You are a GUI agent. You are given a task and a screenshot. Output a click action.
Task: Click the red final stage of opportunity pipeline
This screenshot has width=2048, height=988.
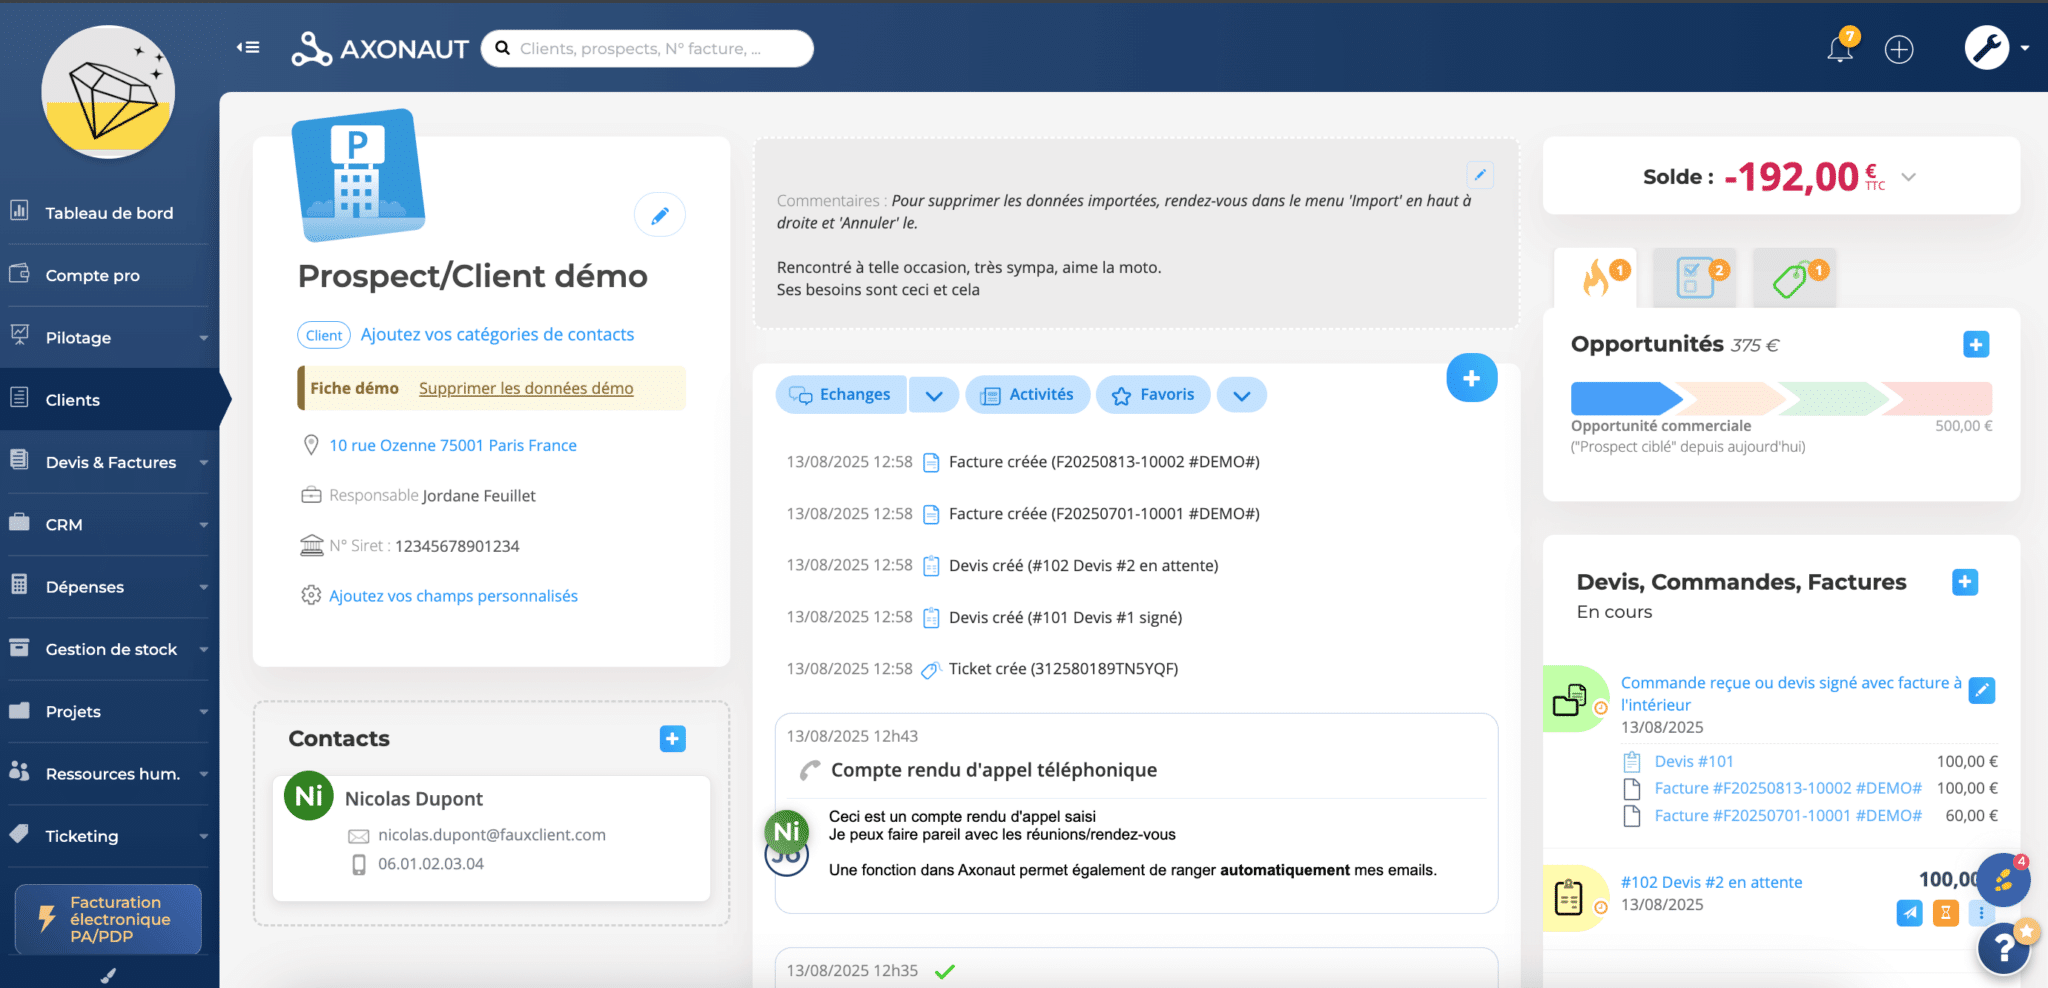[1938, 398]
